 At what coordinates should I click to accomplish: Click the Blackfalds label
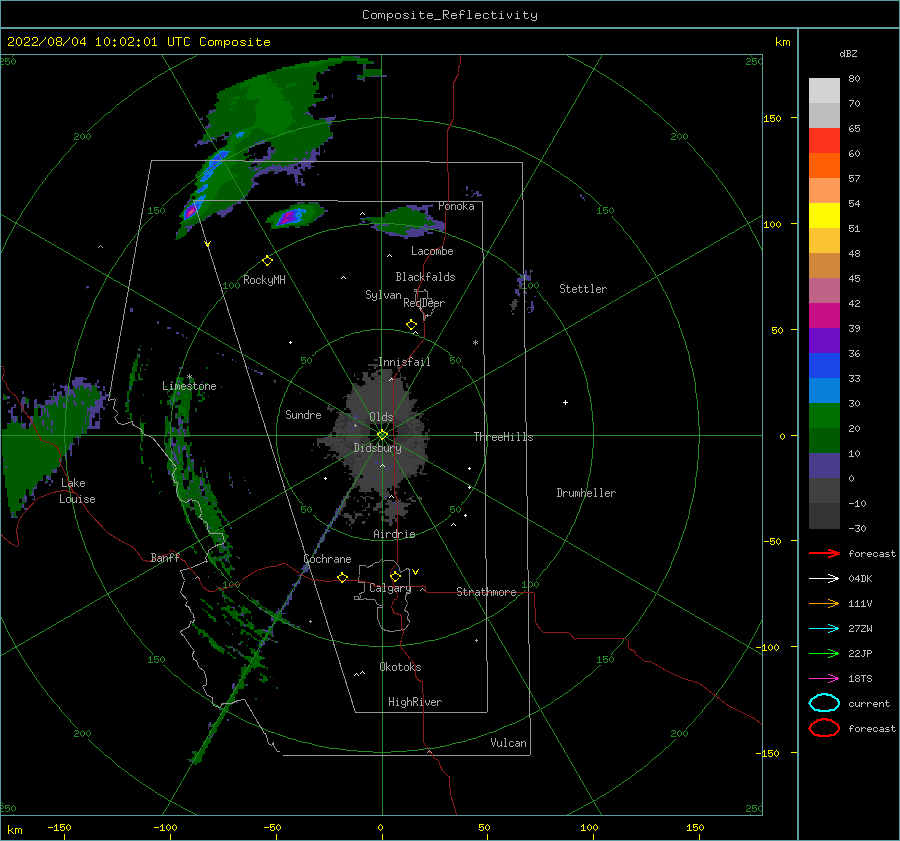(x=425, y=277)
